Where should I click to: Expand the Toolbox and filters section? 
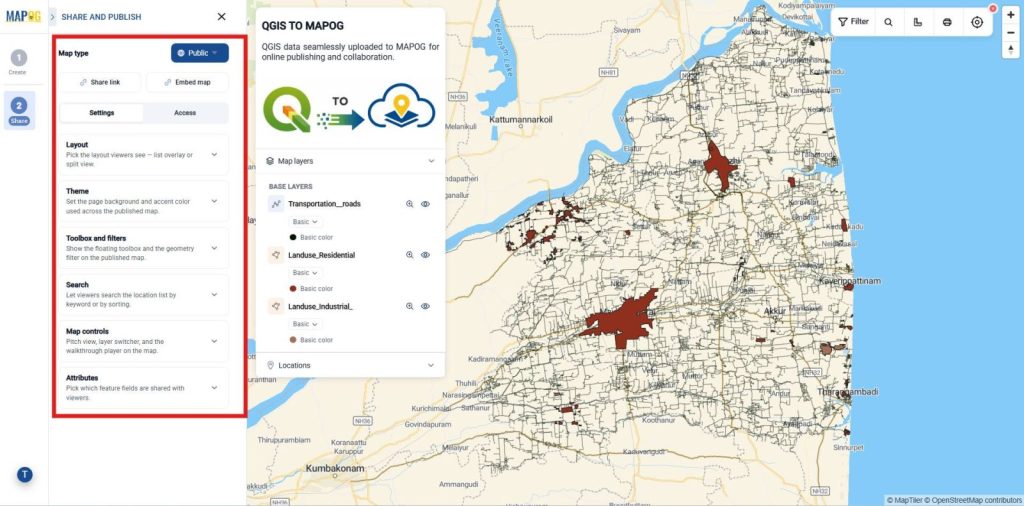[x=144, y=248]
